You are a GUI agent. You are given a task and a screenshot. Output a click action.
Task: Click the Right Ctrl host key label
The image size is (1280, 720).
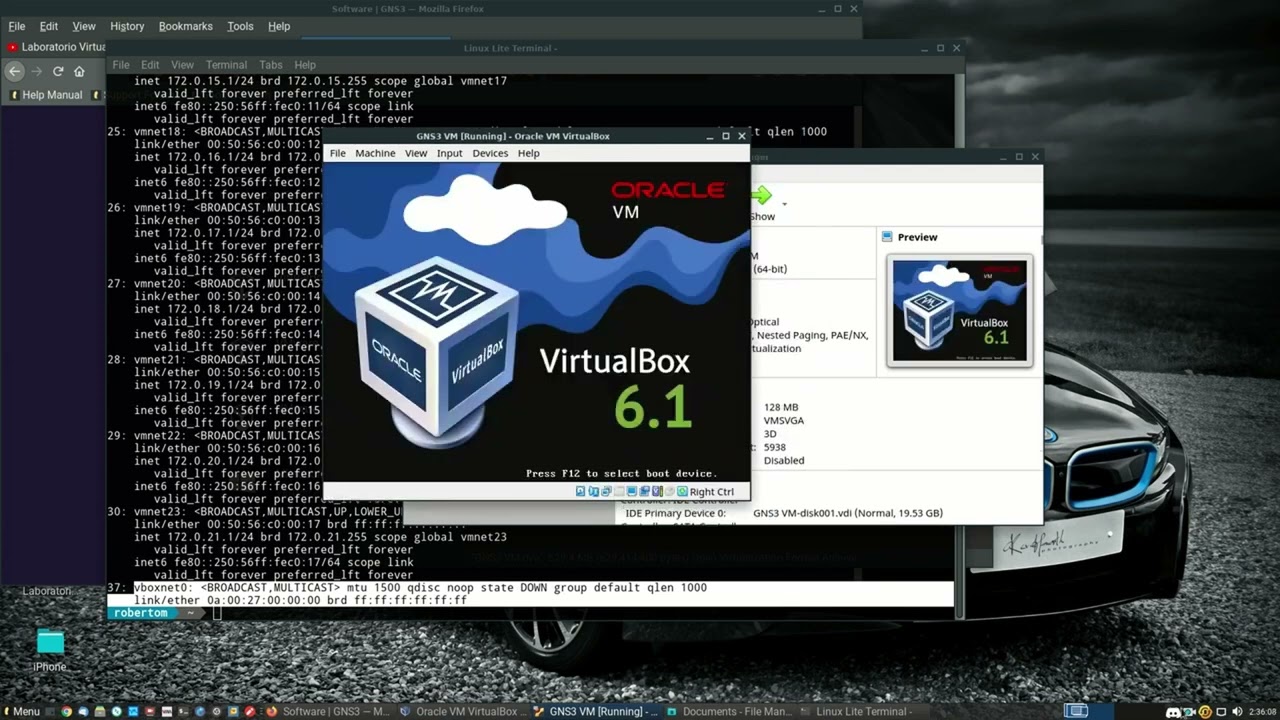tap(712, 492)
